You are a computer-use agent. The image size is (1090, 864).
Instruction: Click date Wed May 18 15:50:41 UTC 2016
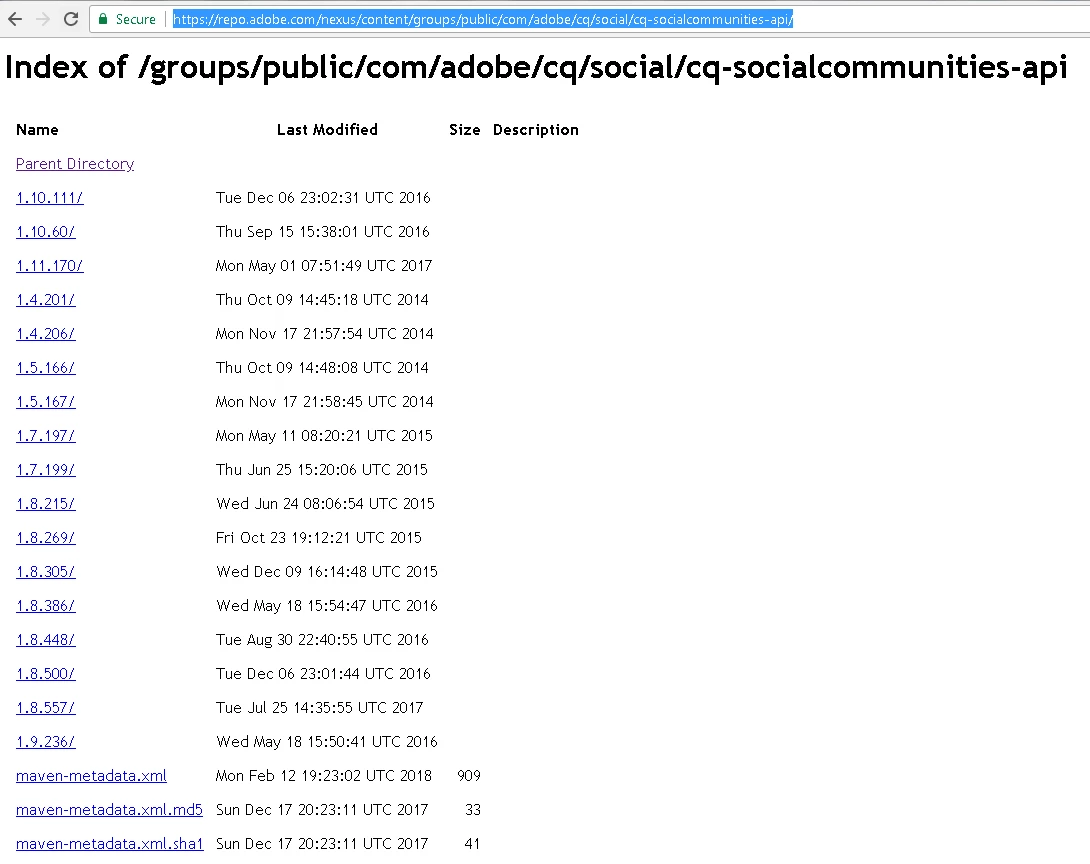point(327,743)
